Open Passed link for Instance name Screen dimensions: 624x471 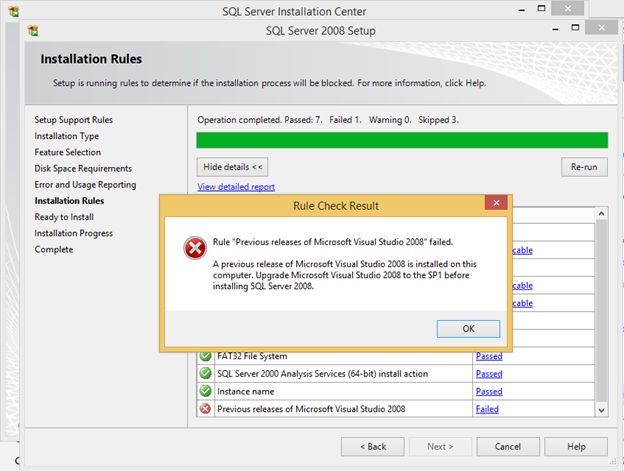[489, 391]
